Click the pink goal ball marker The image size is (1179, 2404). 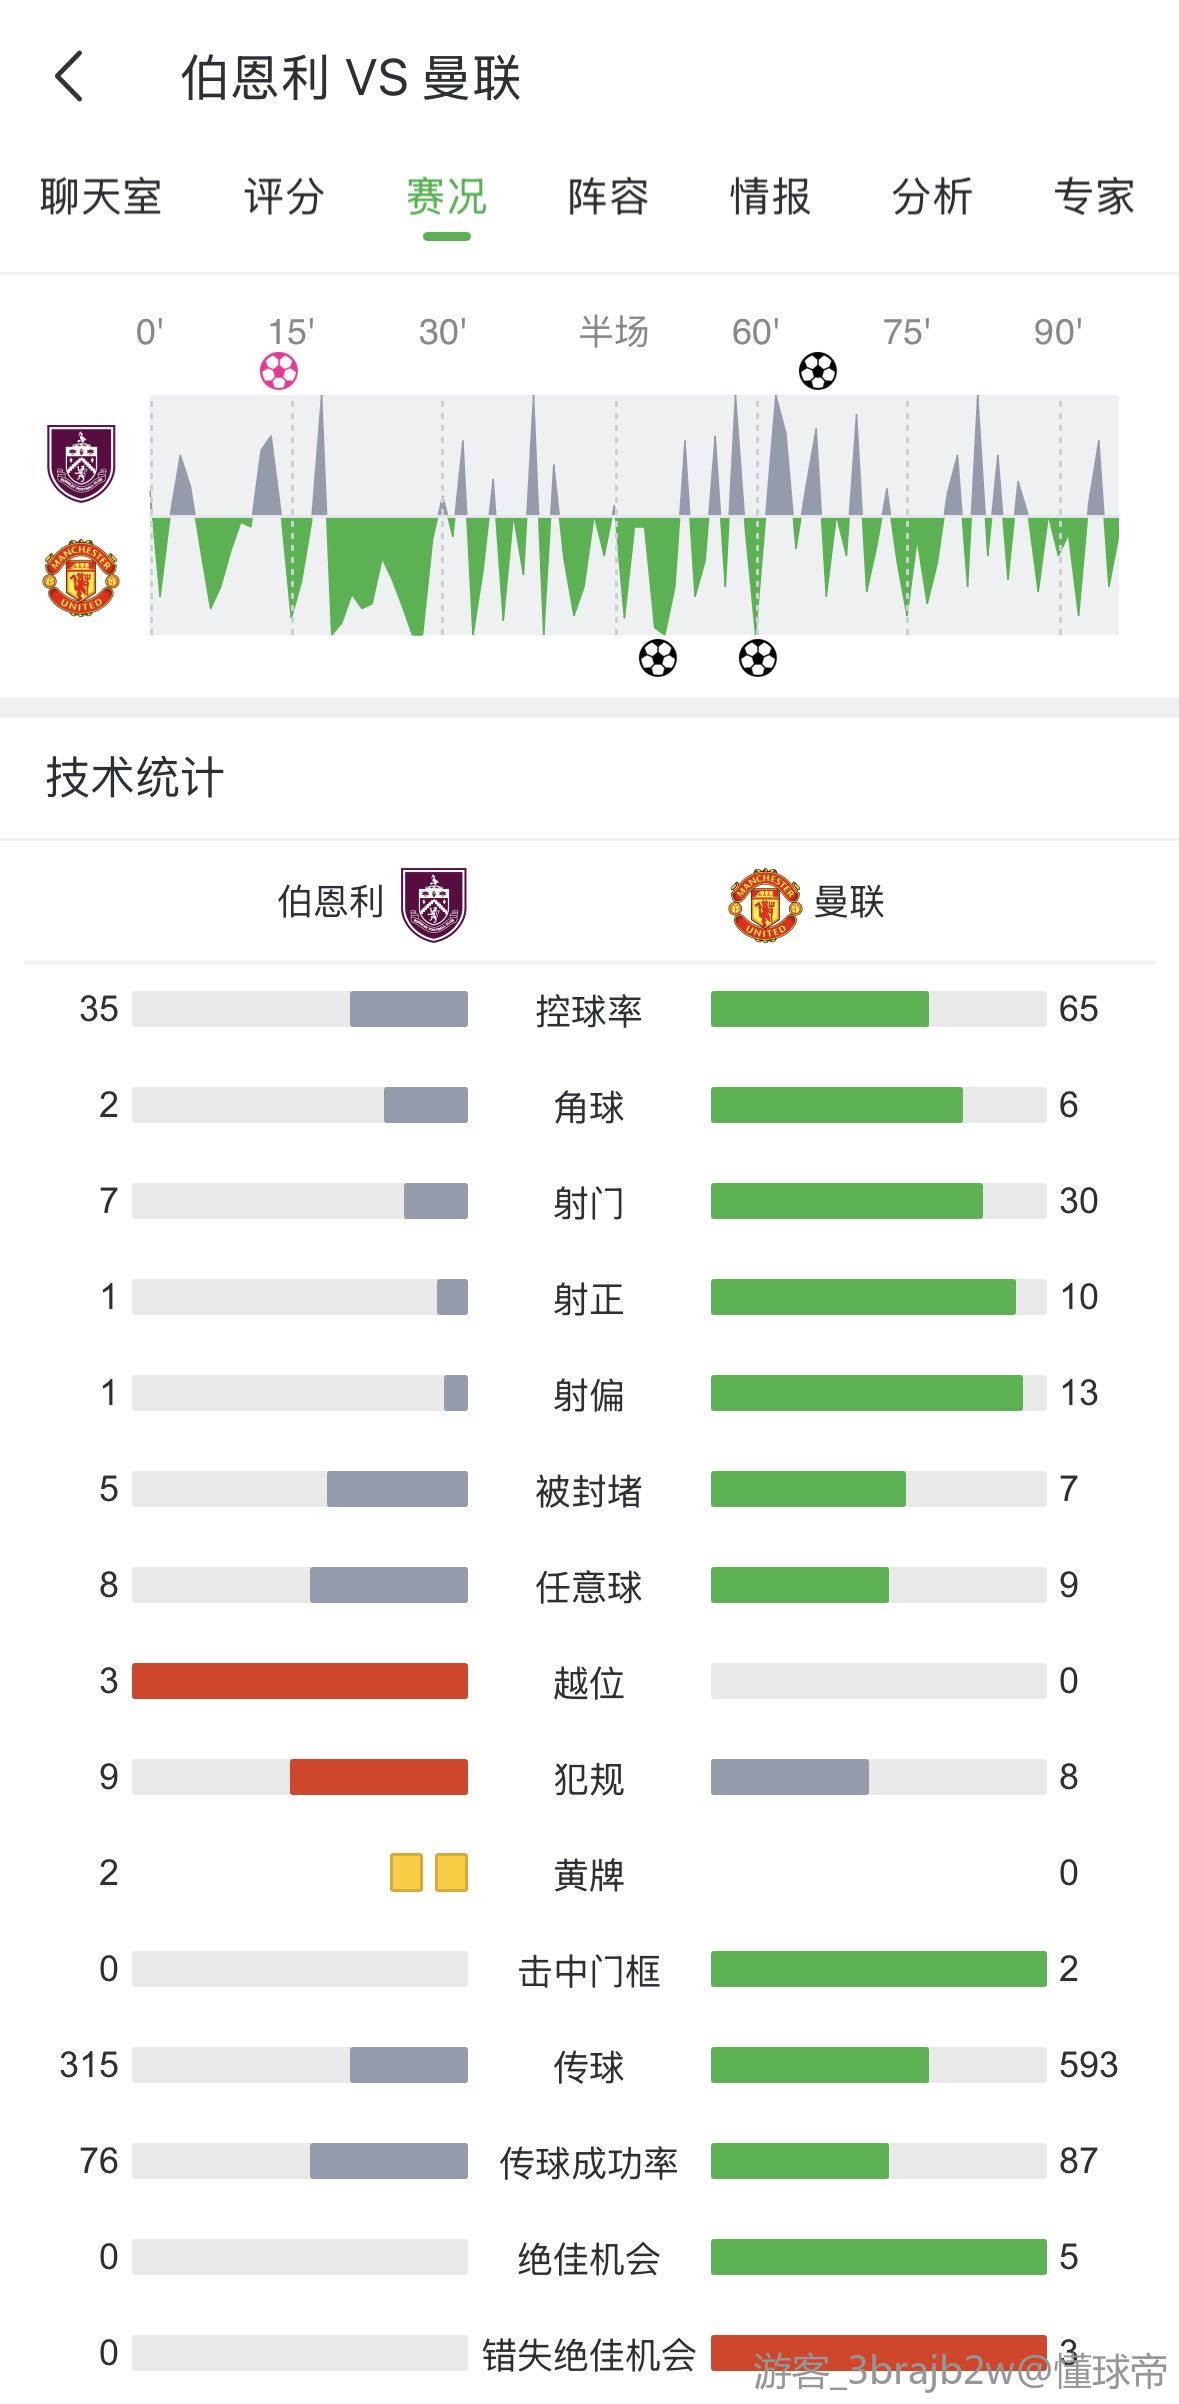click(x=279, y=371)
